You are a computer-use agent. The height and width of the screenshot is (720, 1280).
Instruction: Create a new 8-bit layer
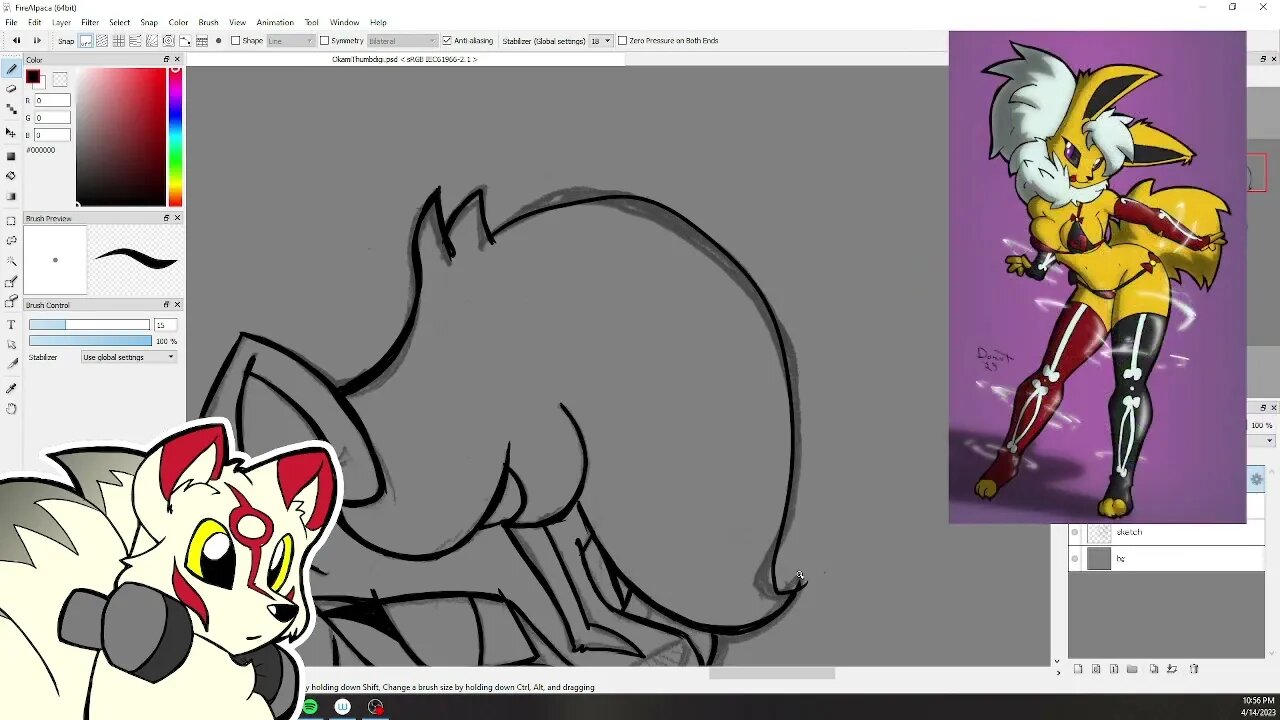coord(1097,669)
